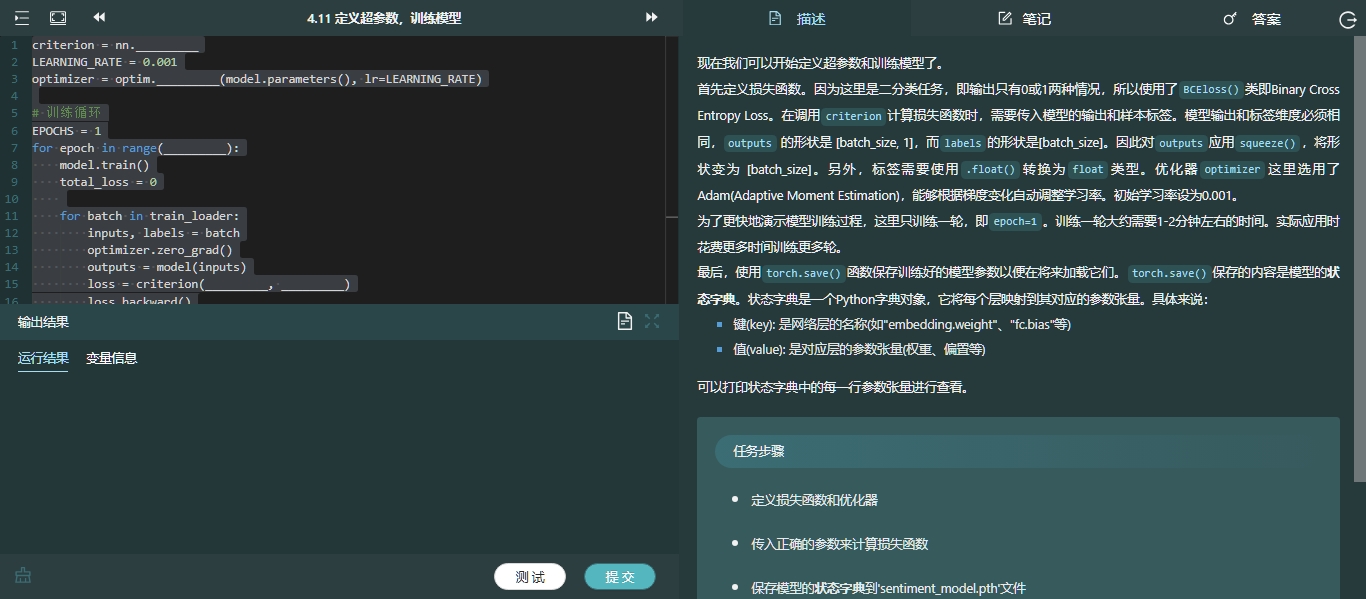Click the gift box icon at bottom left
The image size is (1366, 599).
pos(23,575)
